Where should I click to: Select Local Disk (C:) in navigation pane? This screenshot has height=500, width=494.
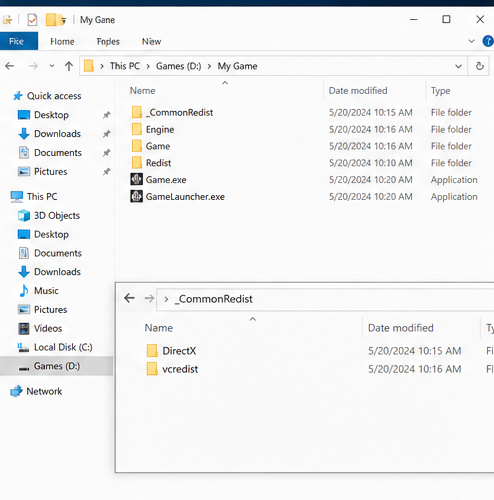[x=55, y=347]
